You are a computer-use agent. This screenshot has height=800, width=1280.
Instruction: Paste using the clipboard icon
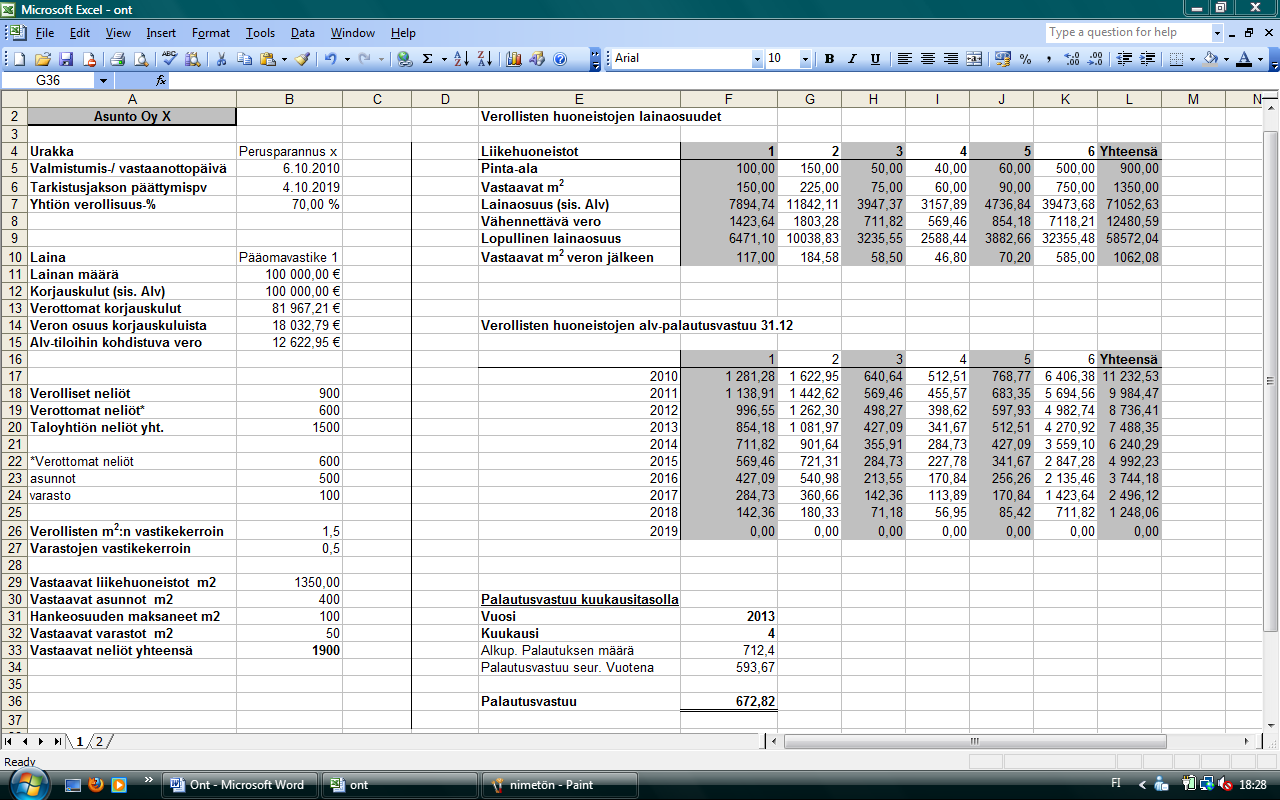[267, 59]
